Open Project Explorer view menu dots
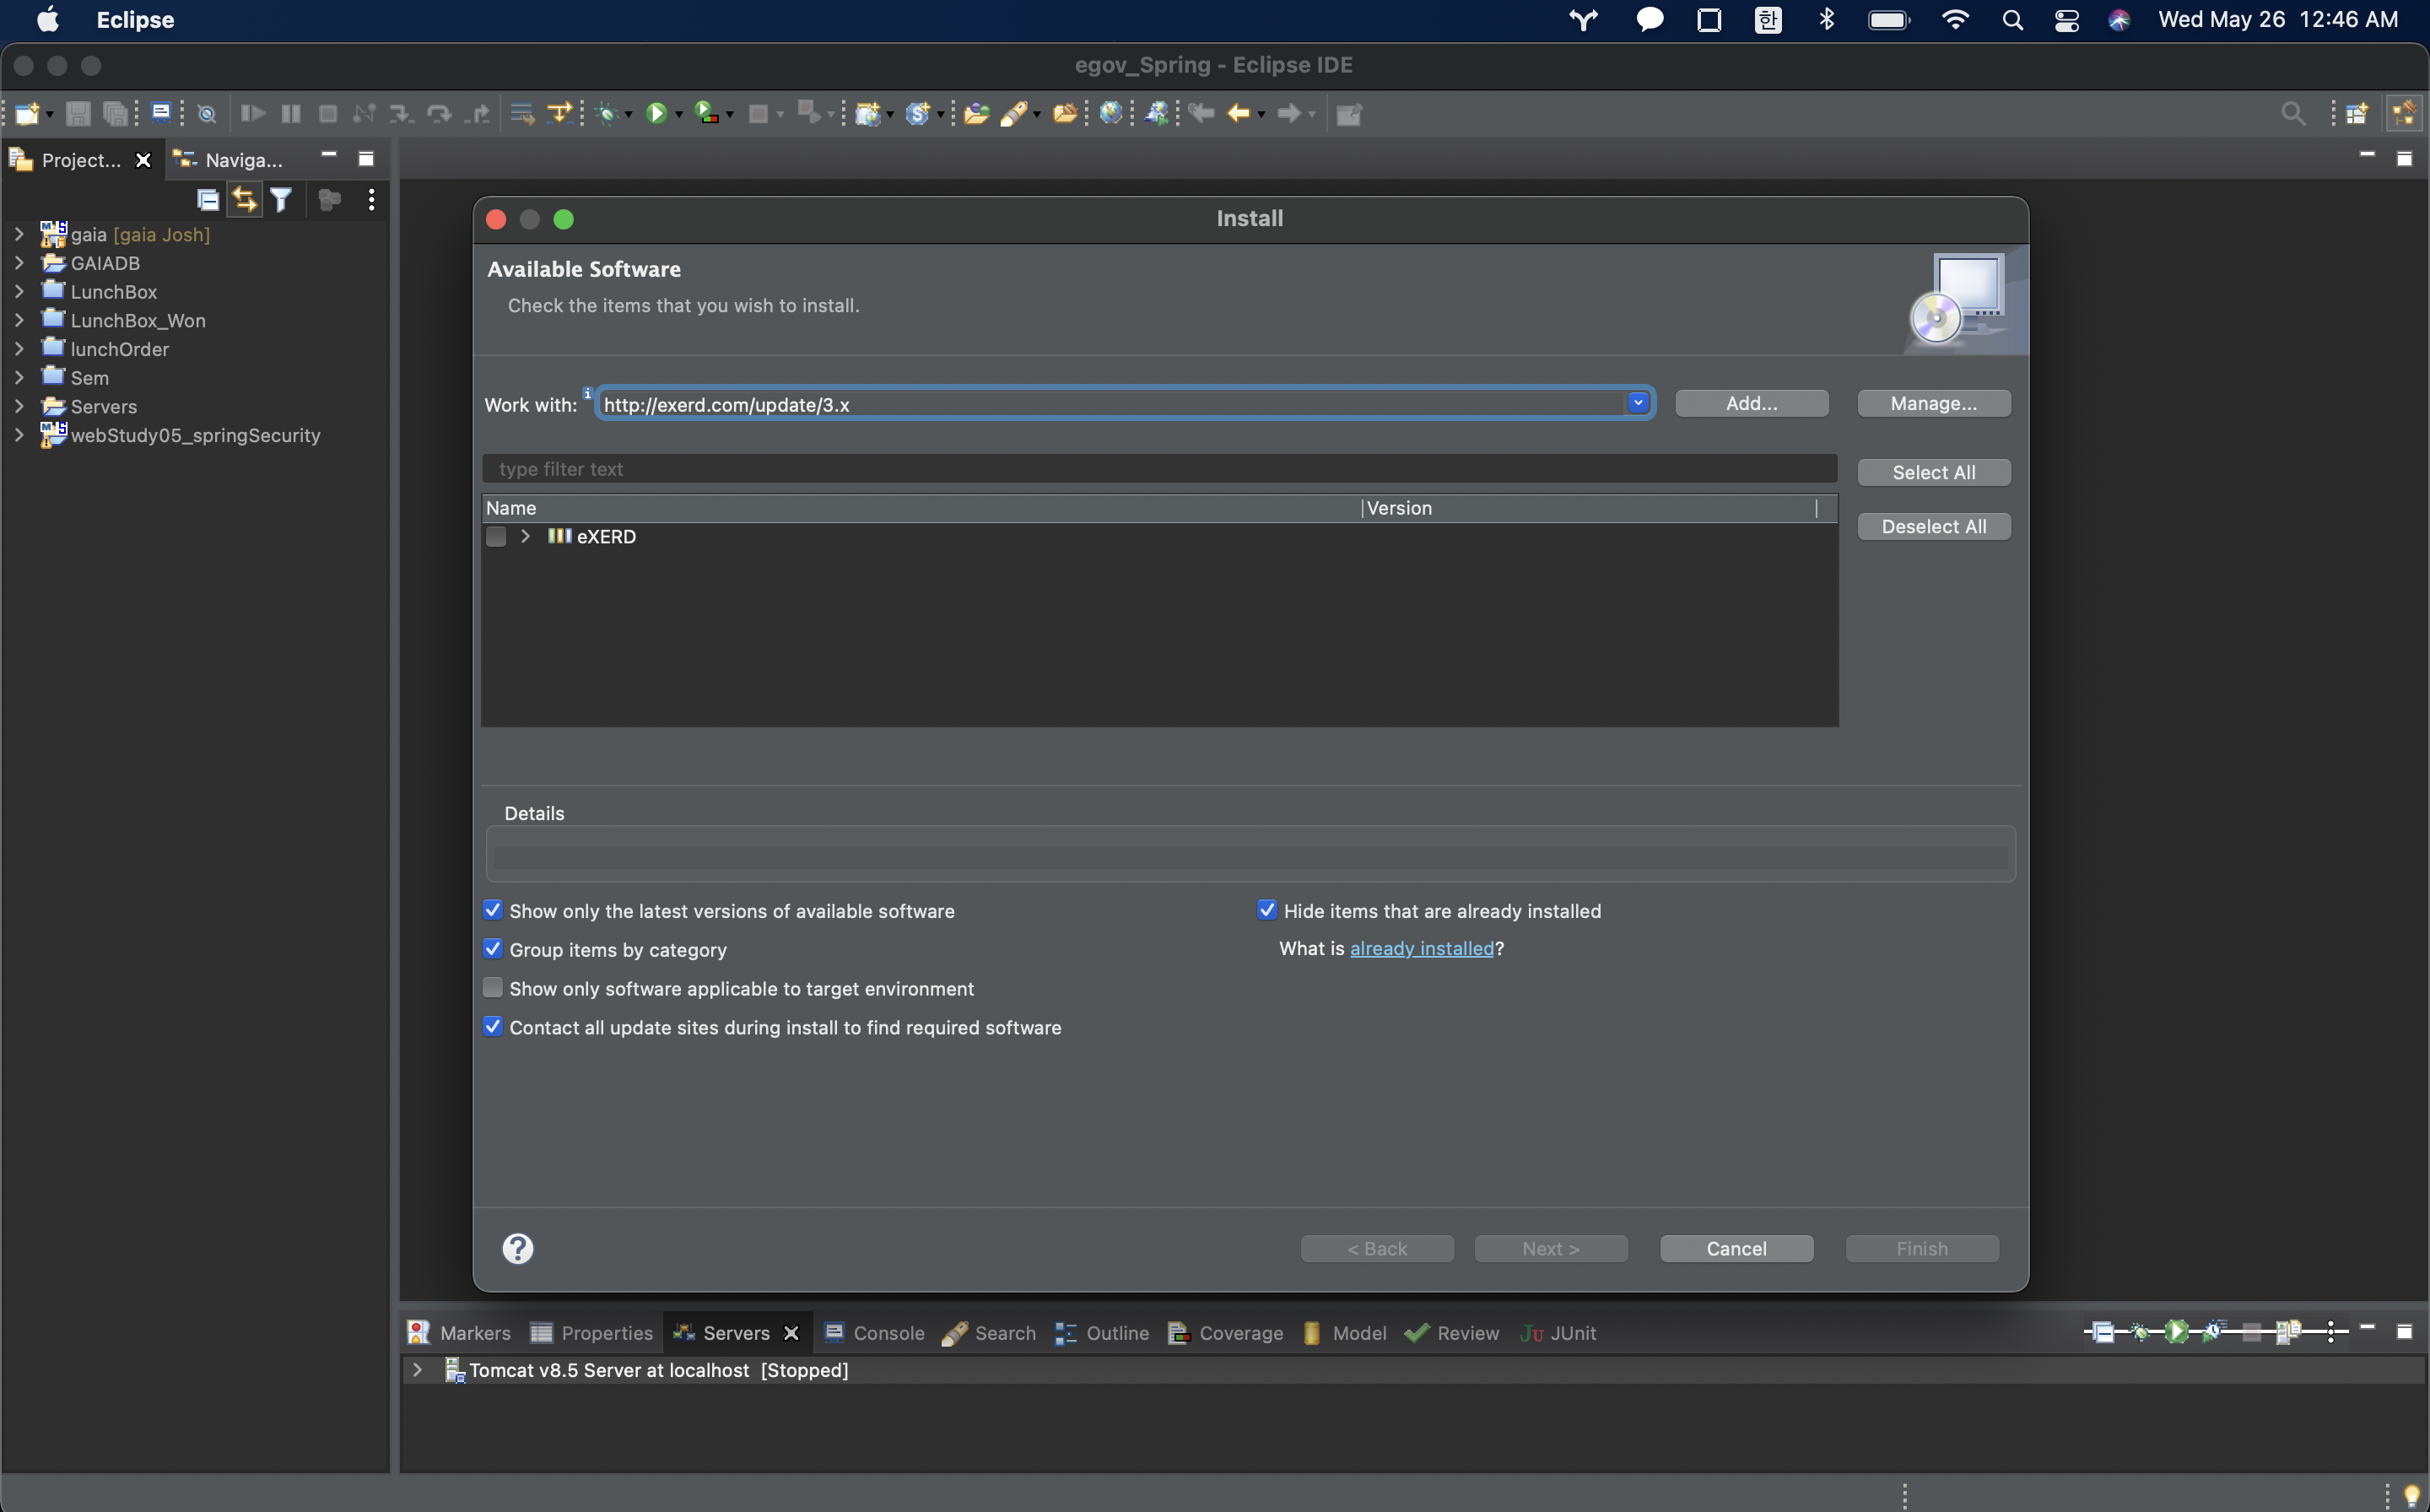 click(371, 200)
